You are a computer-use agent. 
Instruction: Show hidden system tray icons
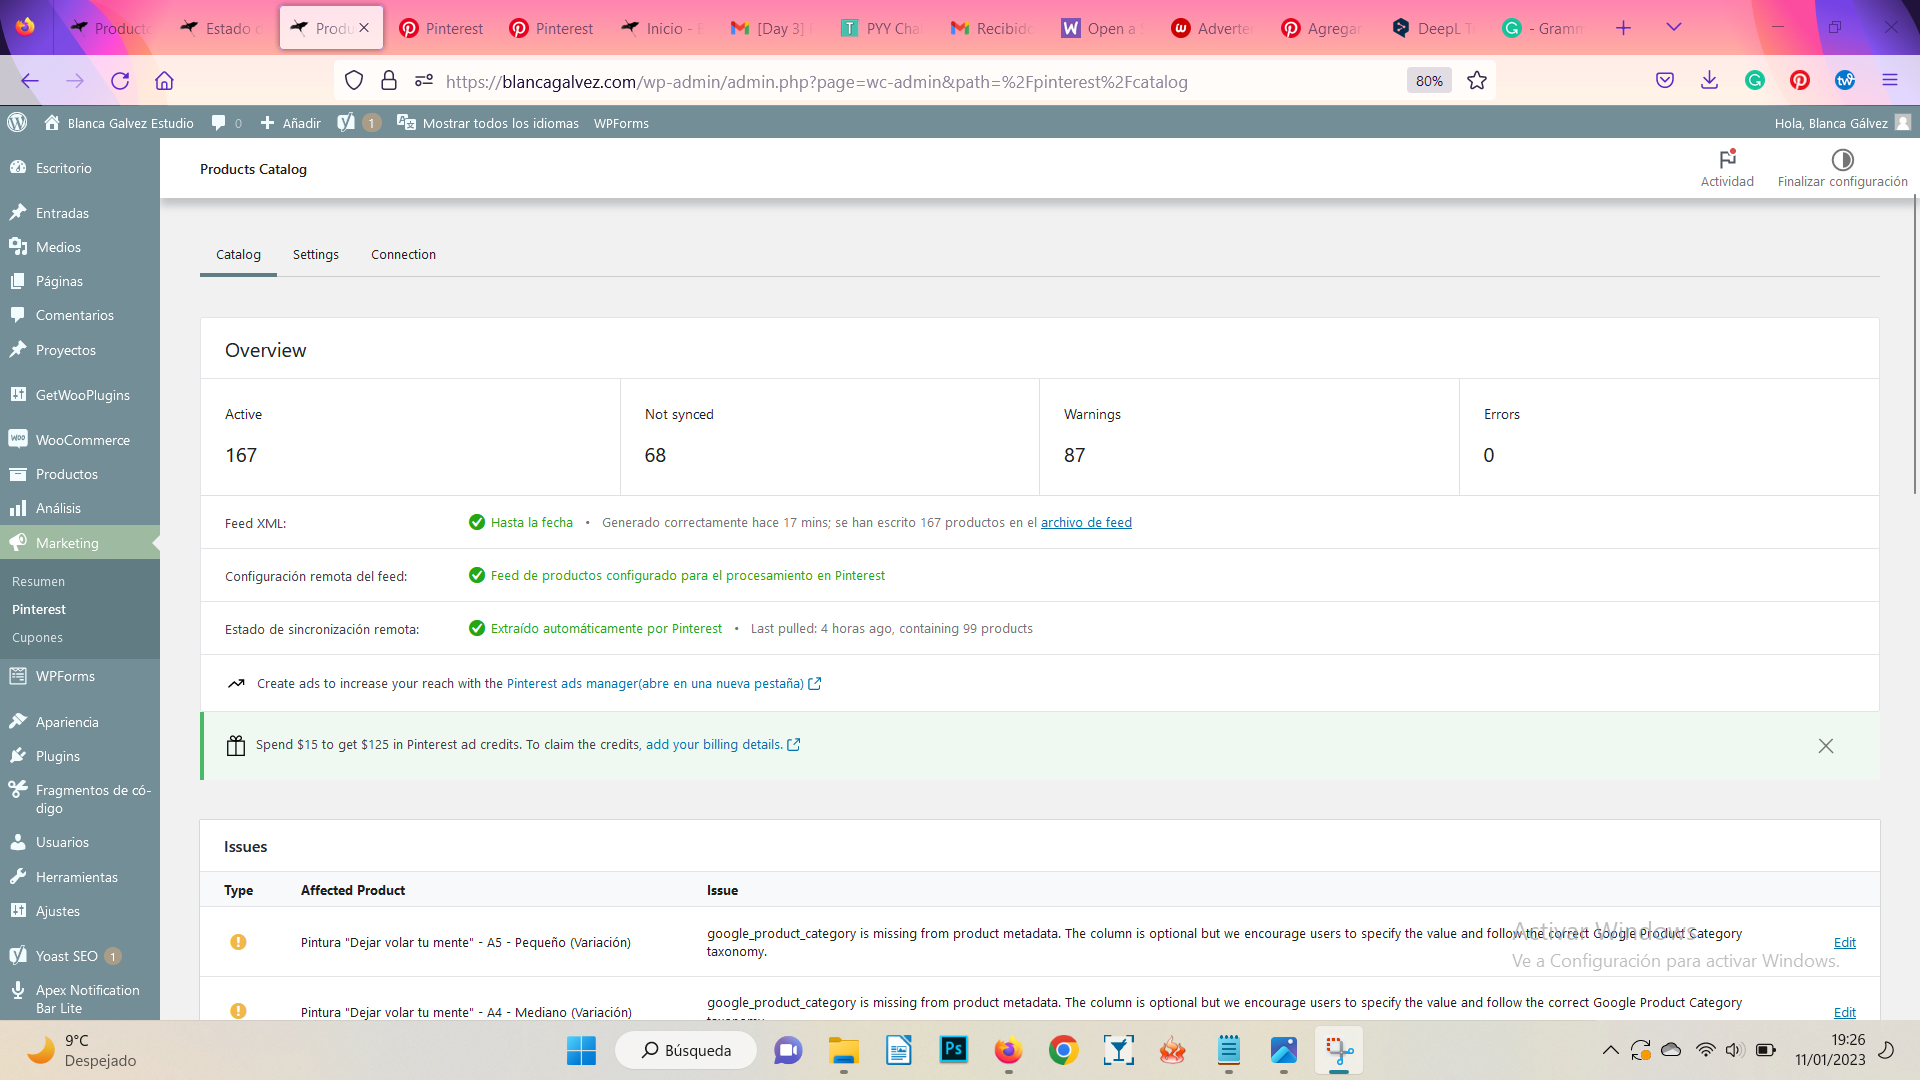tap(1610, 1050)
